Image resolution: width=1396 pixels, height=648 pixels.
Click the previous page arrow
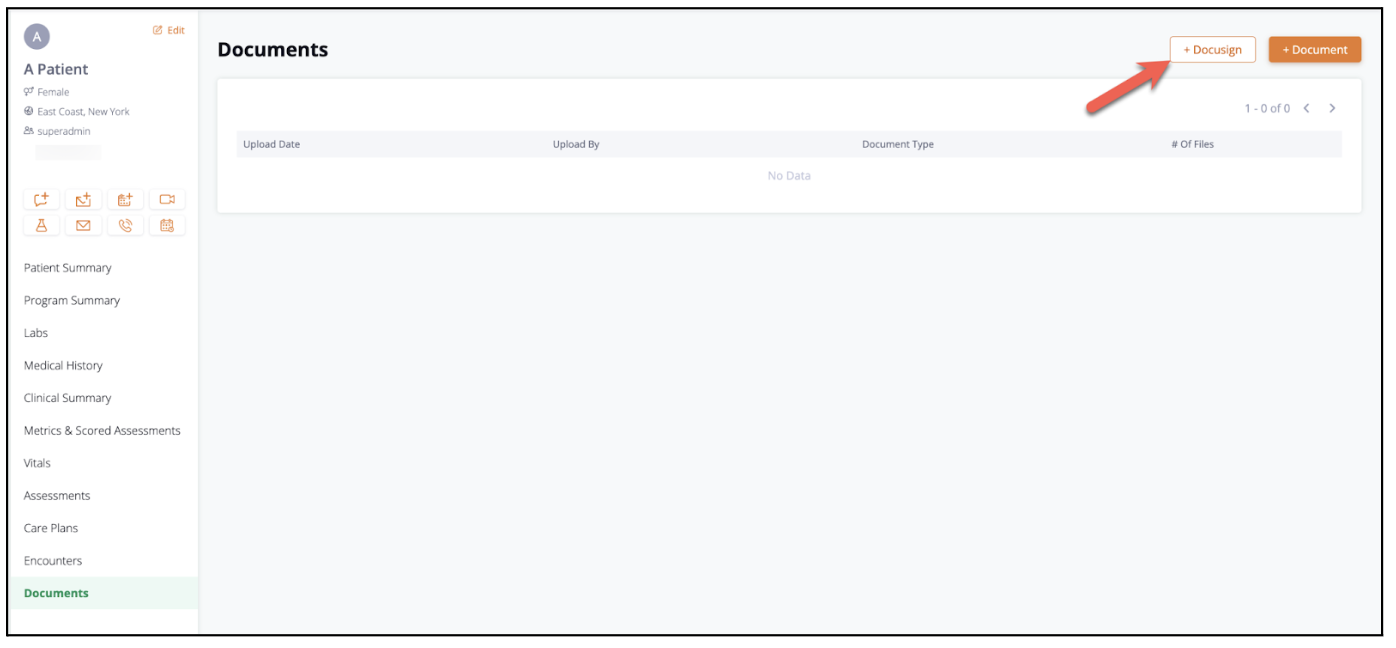pos(1307,108)
